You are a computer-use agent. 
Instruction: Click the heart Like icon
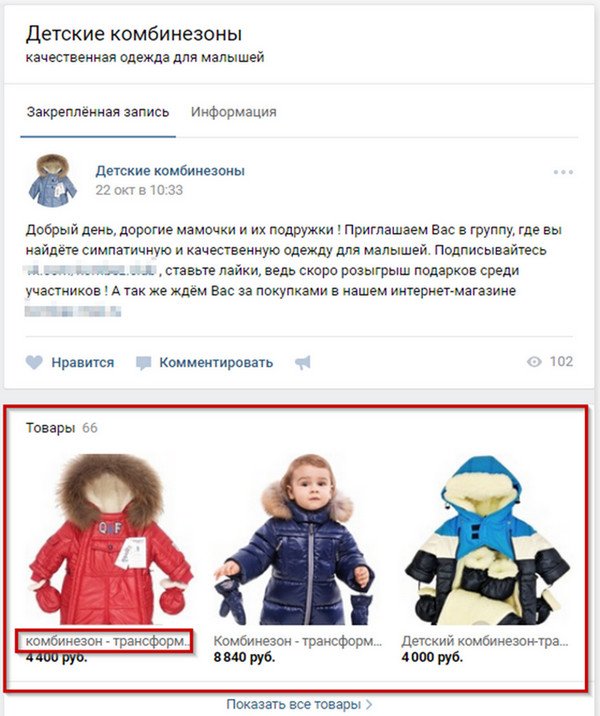click(x=34, y=363)
